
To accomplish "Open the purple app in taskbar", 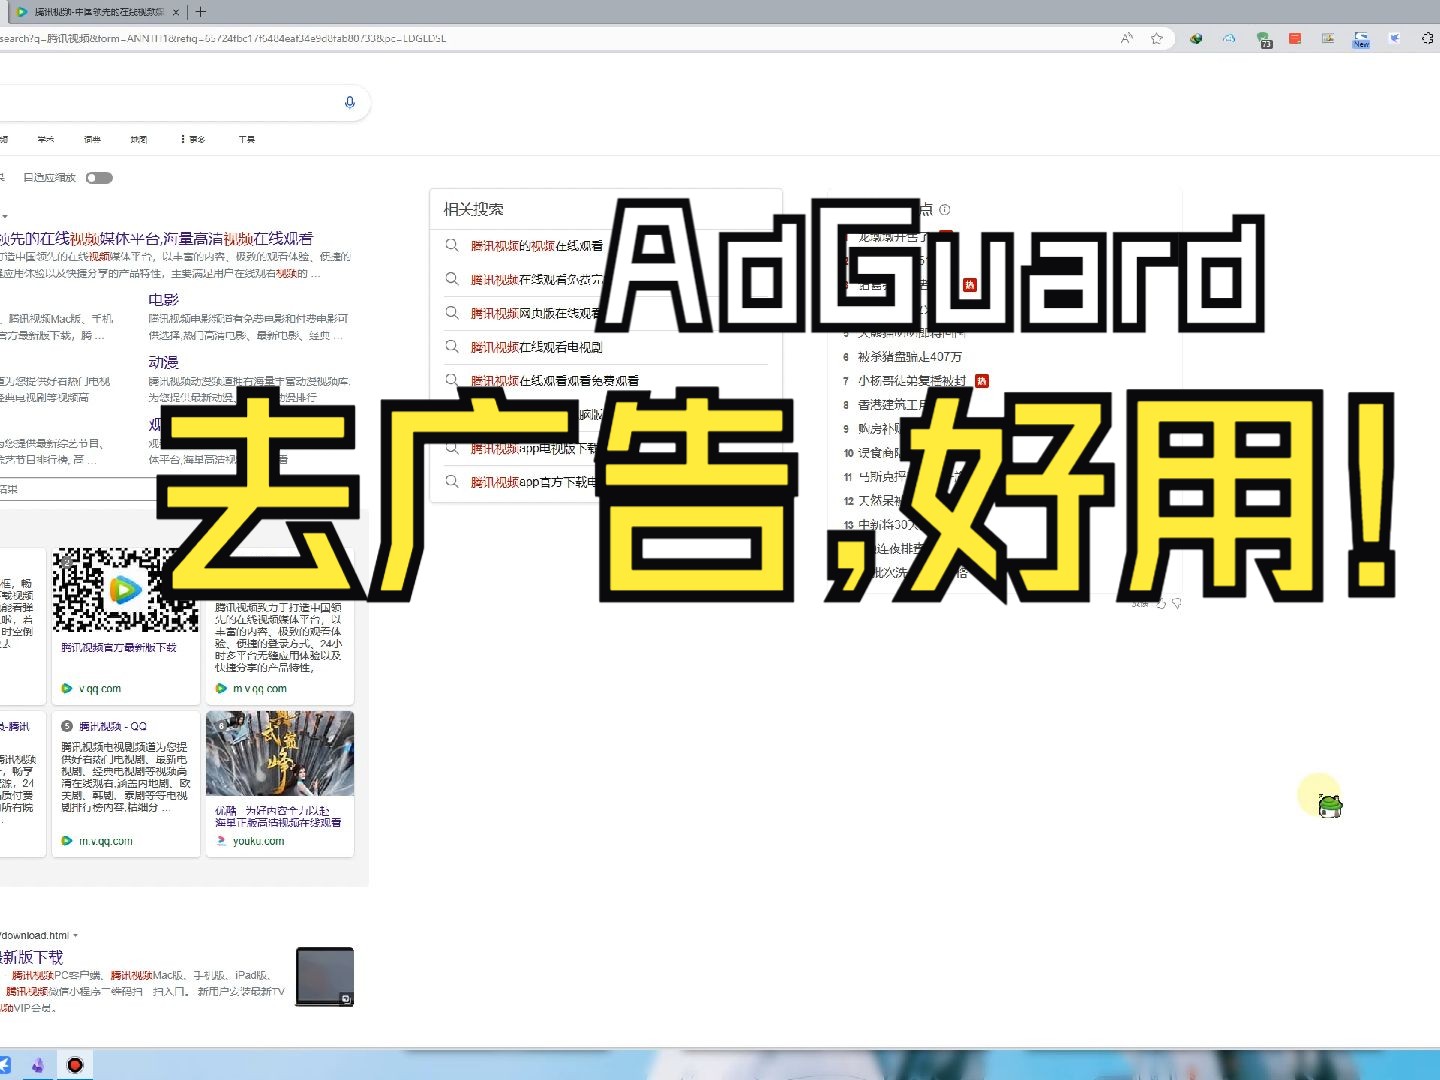I will (37, 1065).
